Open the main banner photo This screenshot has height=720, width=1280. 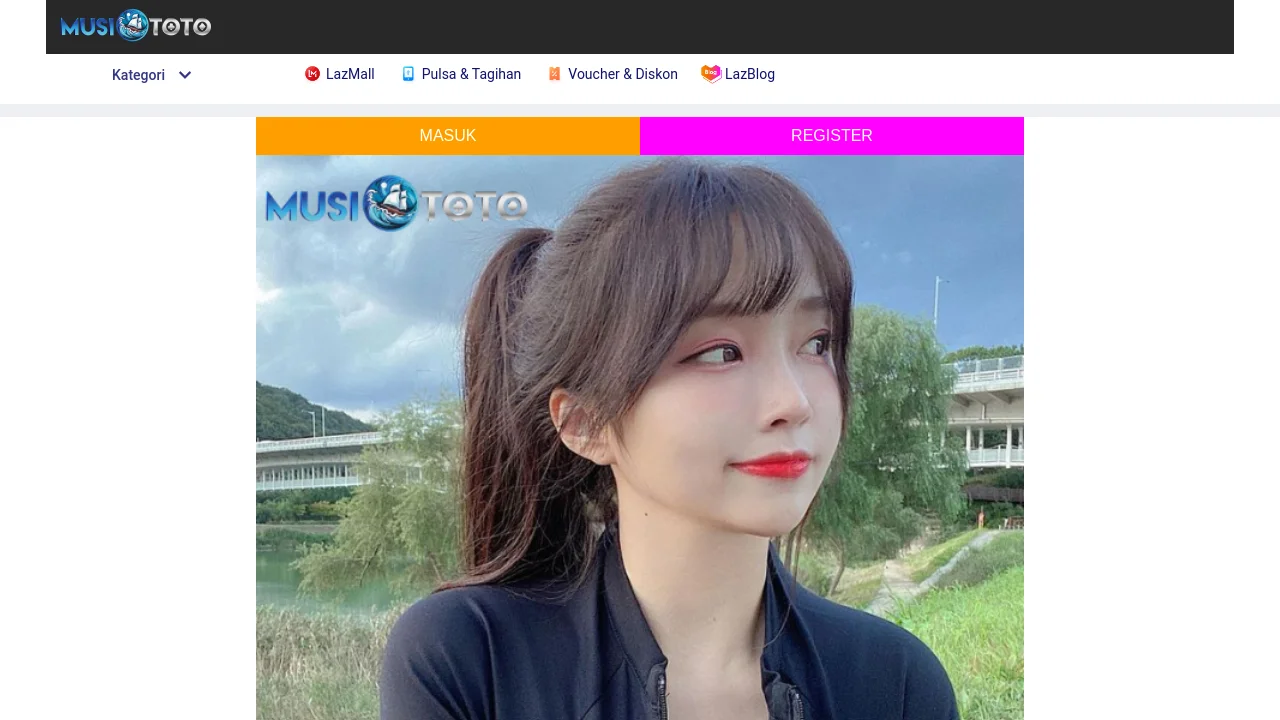[640, 437]
